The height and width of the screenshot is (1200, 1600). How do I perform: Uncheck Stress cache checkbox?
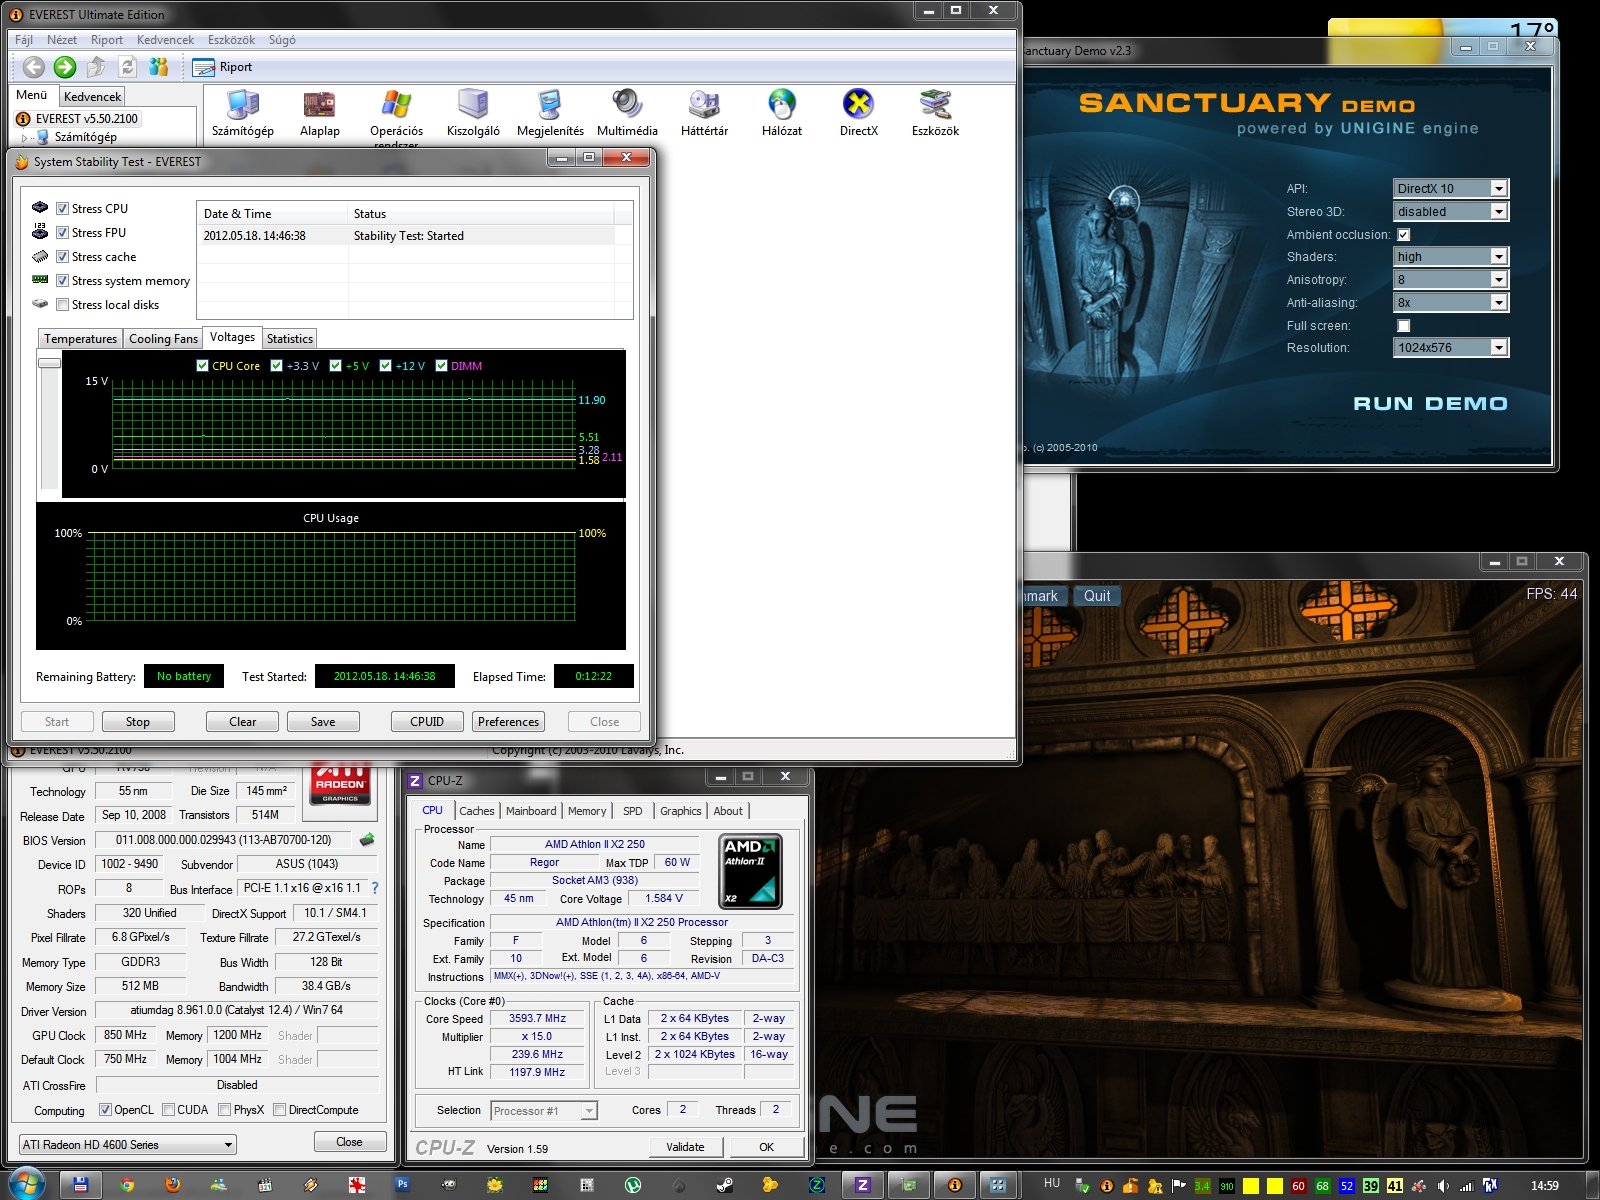62,257
